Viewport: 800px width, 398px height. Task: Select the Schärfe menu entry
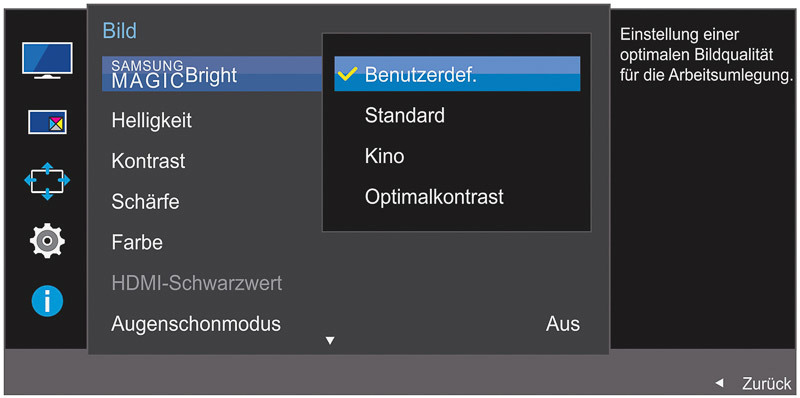tap(145, 202)
